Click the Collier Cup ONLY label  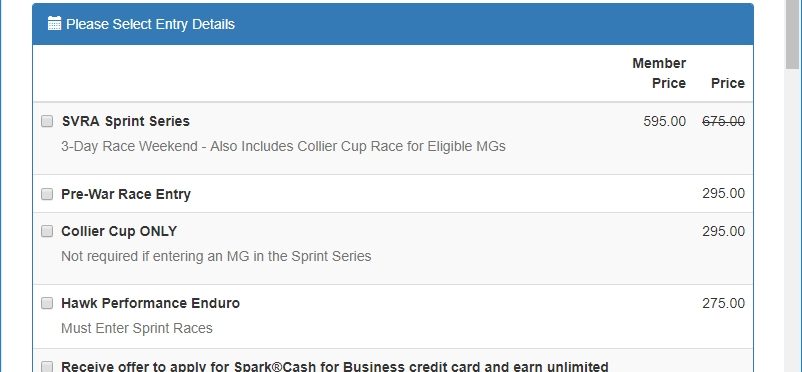tap(119, 231)
